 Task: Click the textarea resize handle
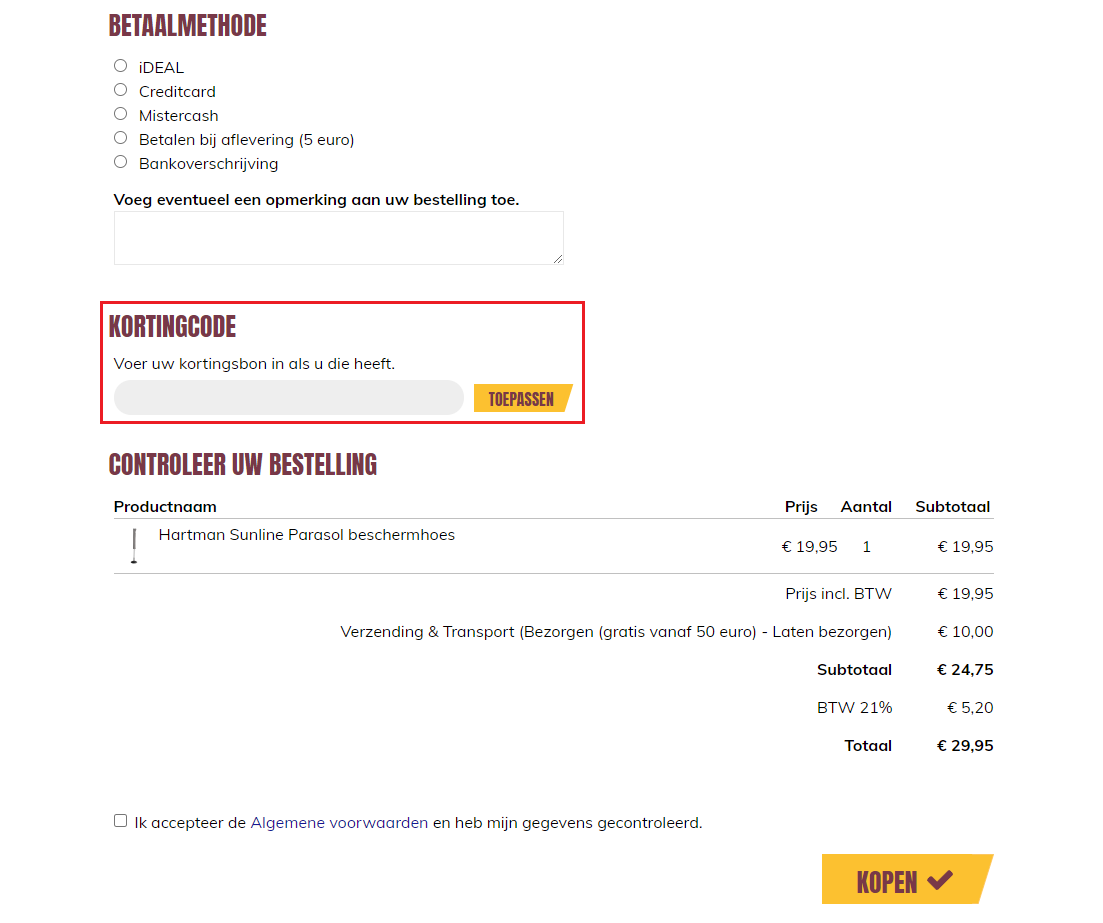pyautogui.click(x=558, y=259)
